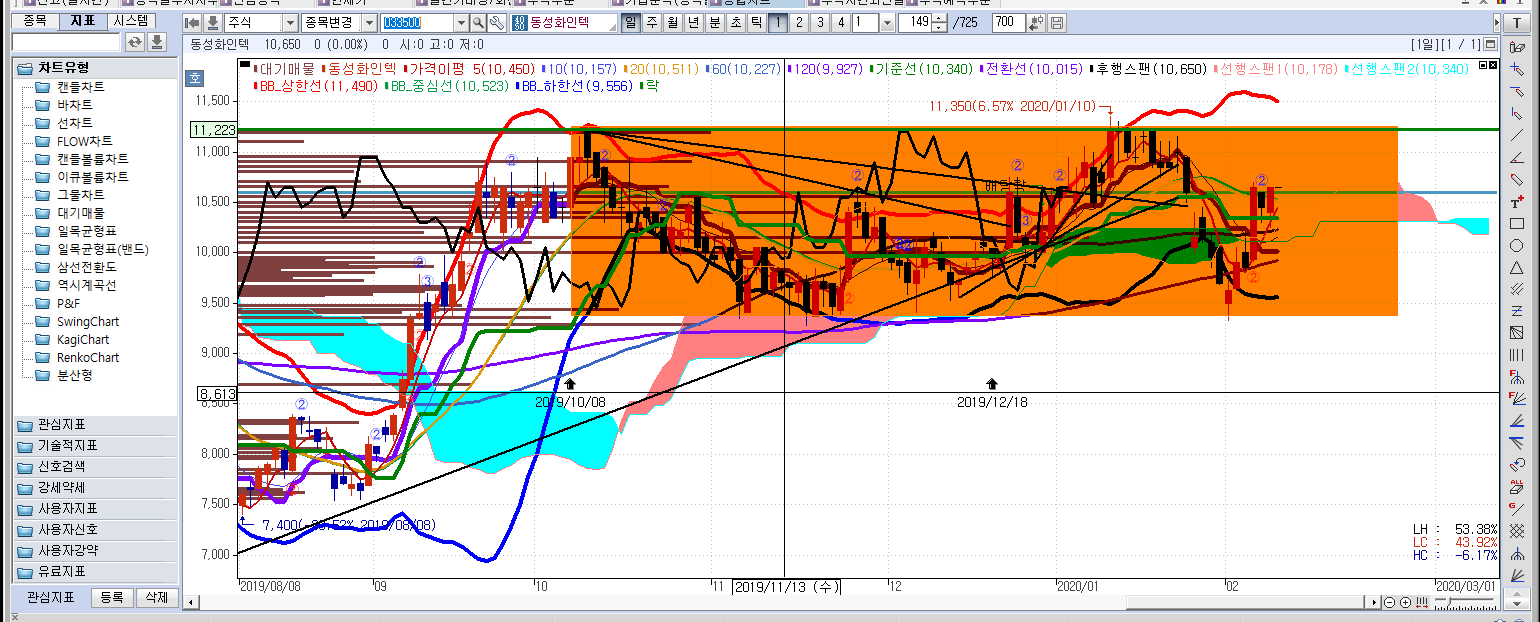Click the 등록 button
The image size is (1540, 622).
111,597
